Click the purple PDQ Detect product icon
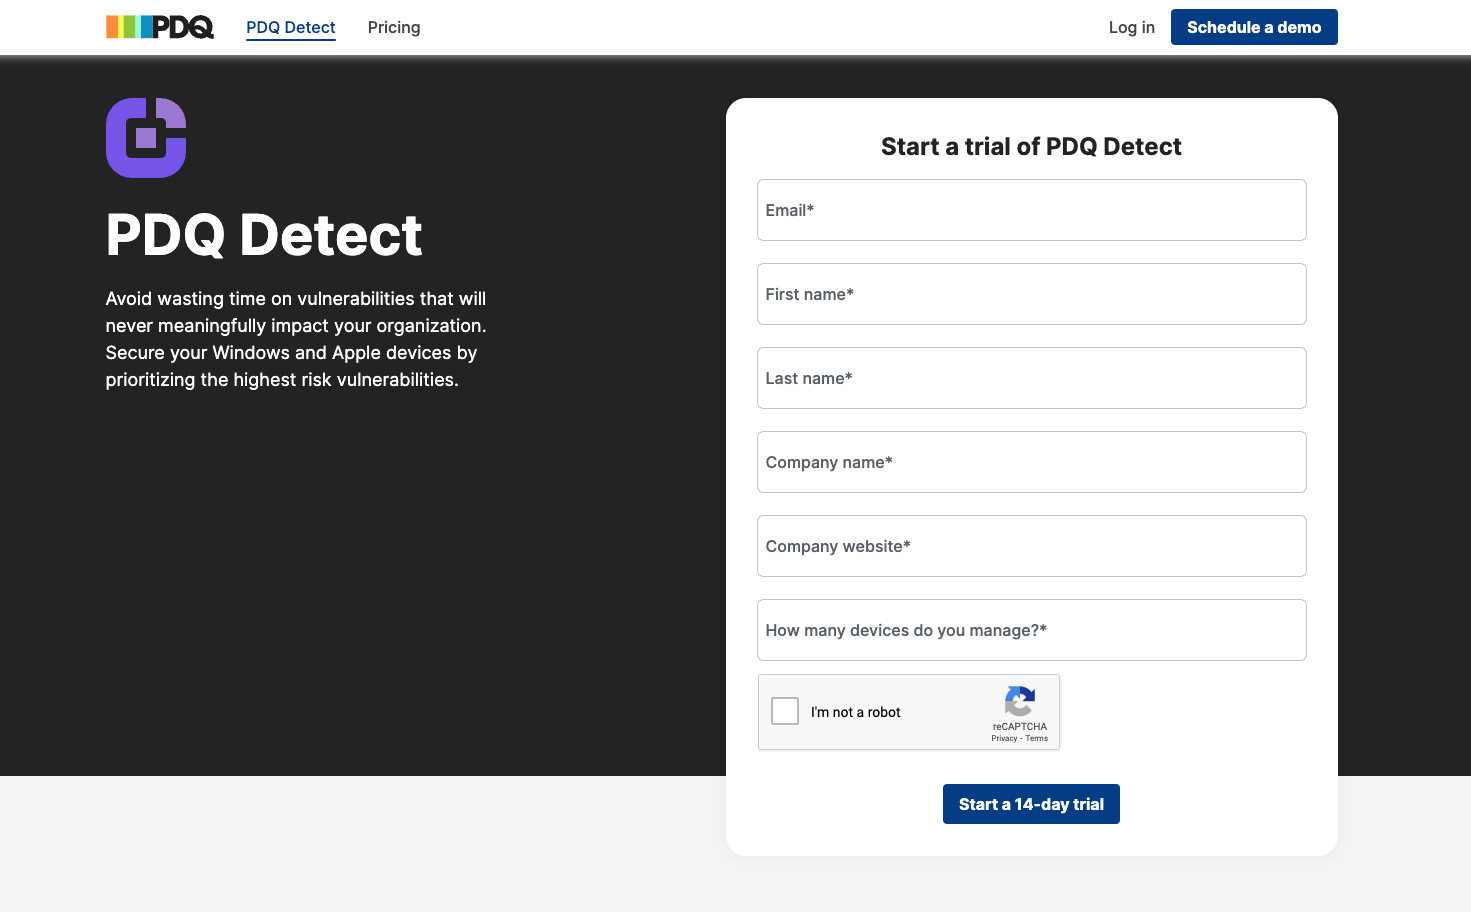The width and height of the screenshot is (1471, 912). point(146,138)
